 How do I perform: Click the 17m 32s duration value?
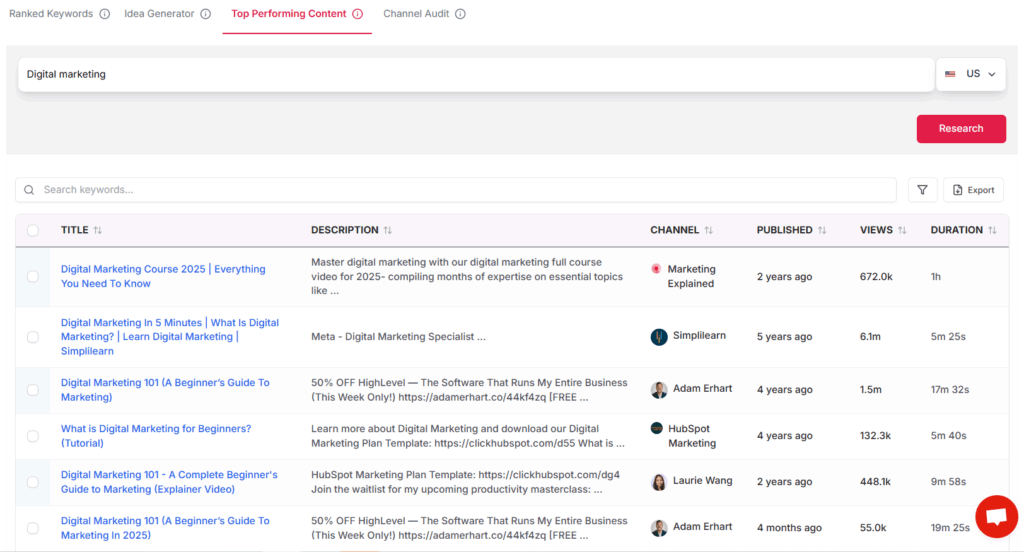(950, 390)
